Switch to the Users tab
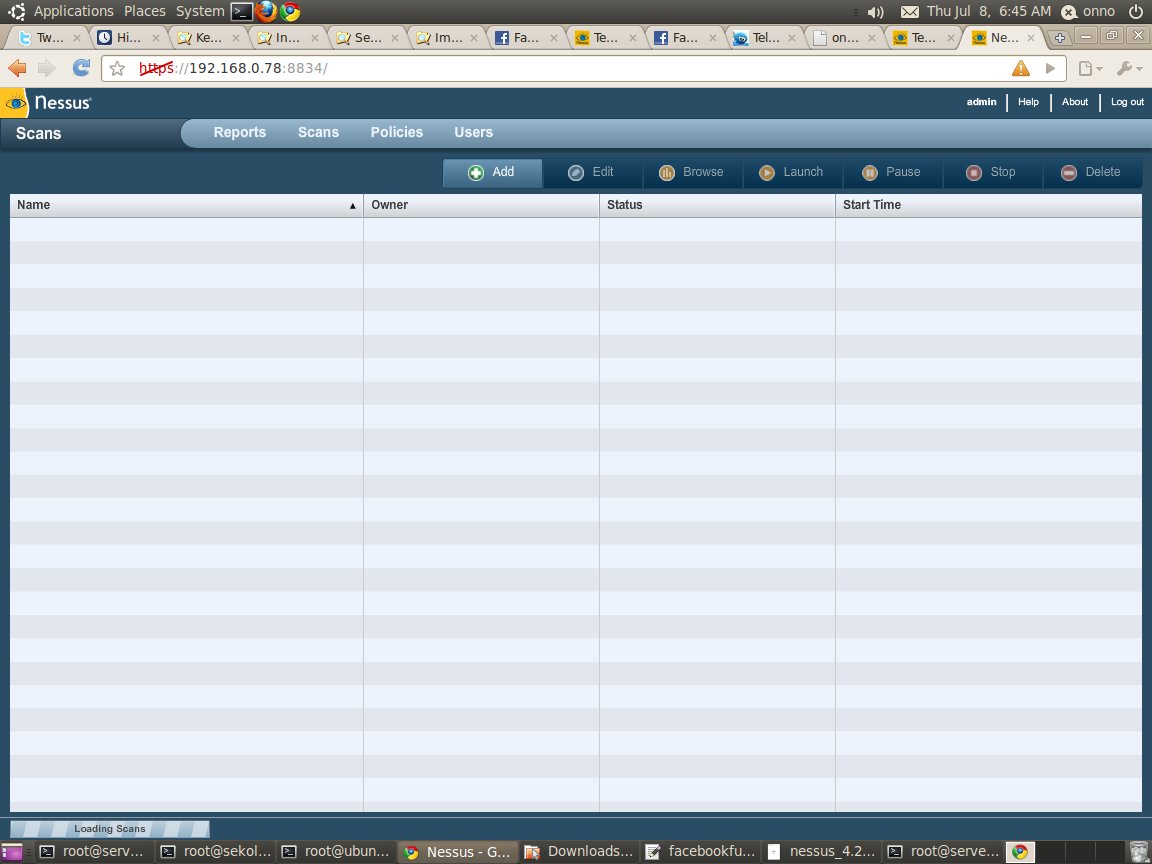Image resolution: width=1152 pixels, height=864 pixels. 473,132
